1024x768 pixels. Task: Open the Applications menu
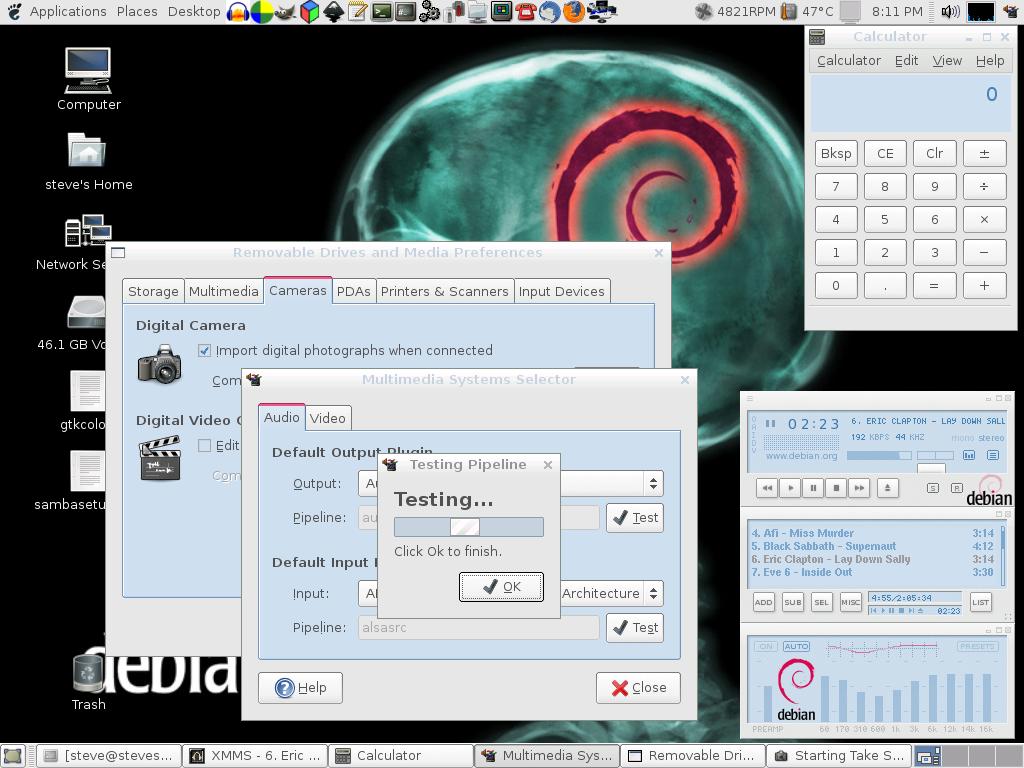[68, 12]
